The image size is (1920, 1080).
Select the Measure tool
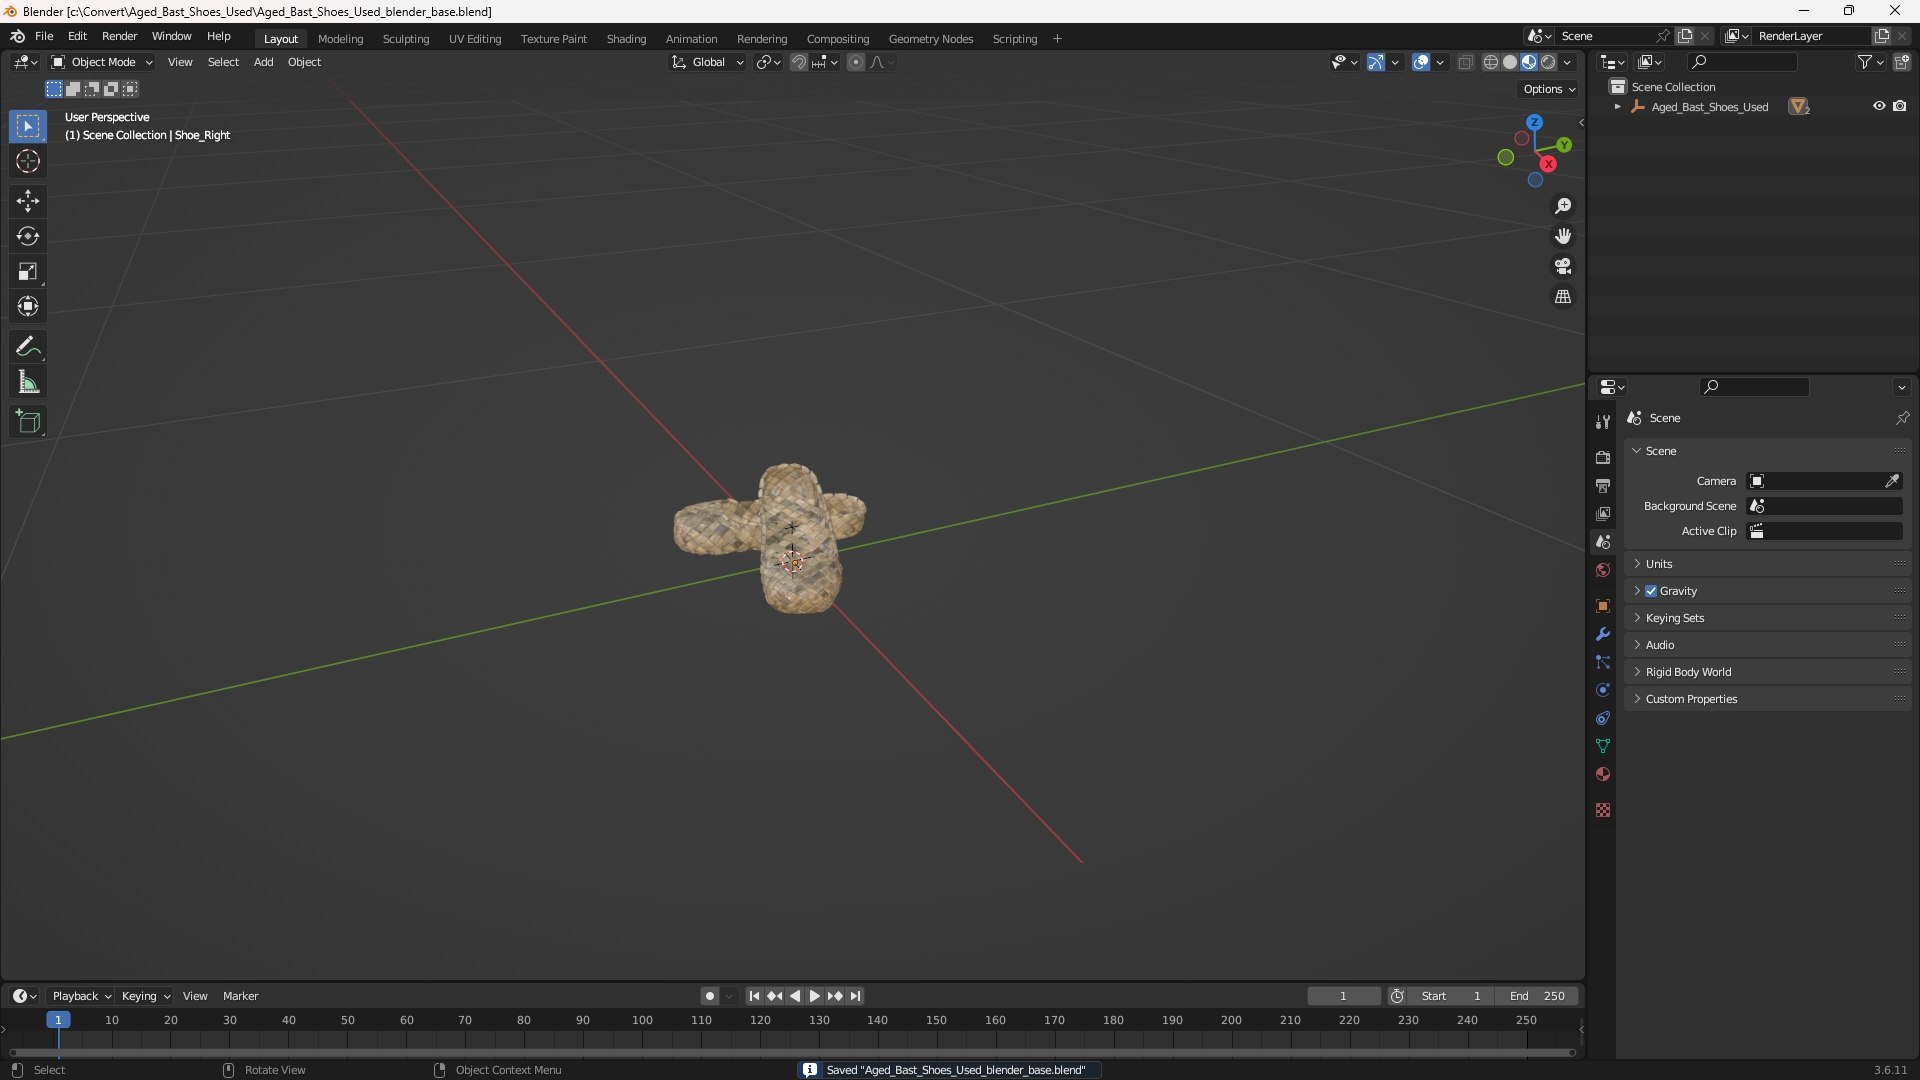pyautogui.click(x=28, y=382)
